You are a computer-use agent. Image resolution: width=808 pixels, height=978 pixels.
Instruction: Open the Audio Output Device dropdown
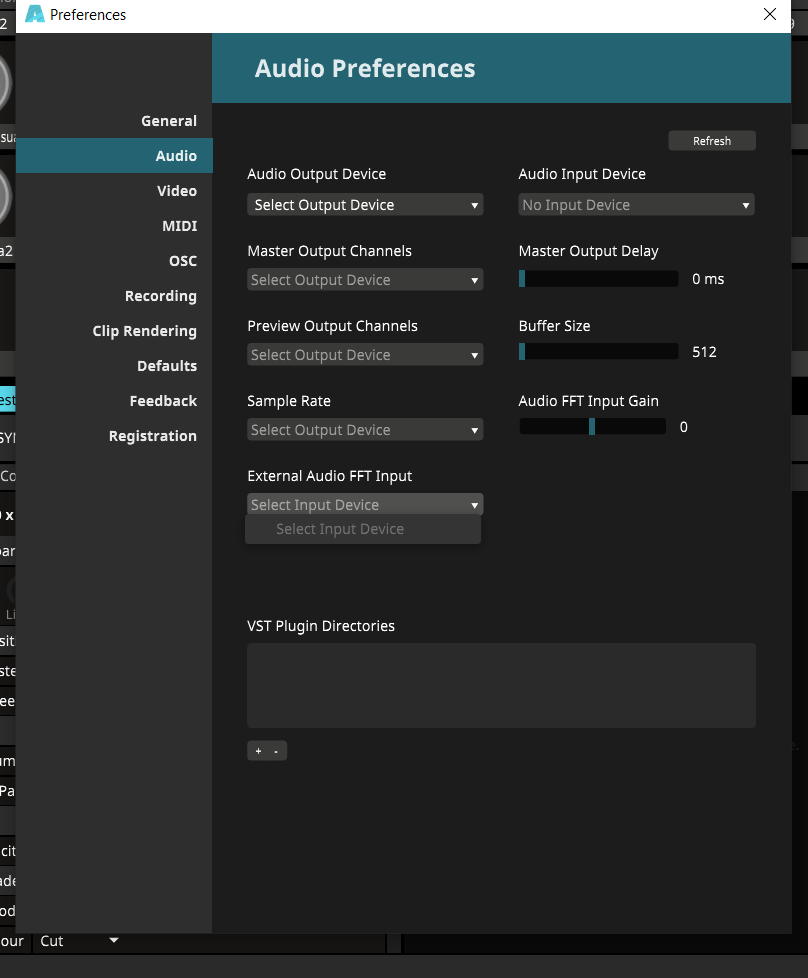click(364, 205)
